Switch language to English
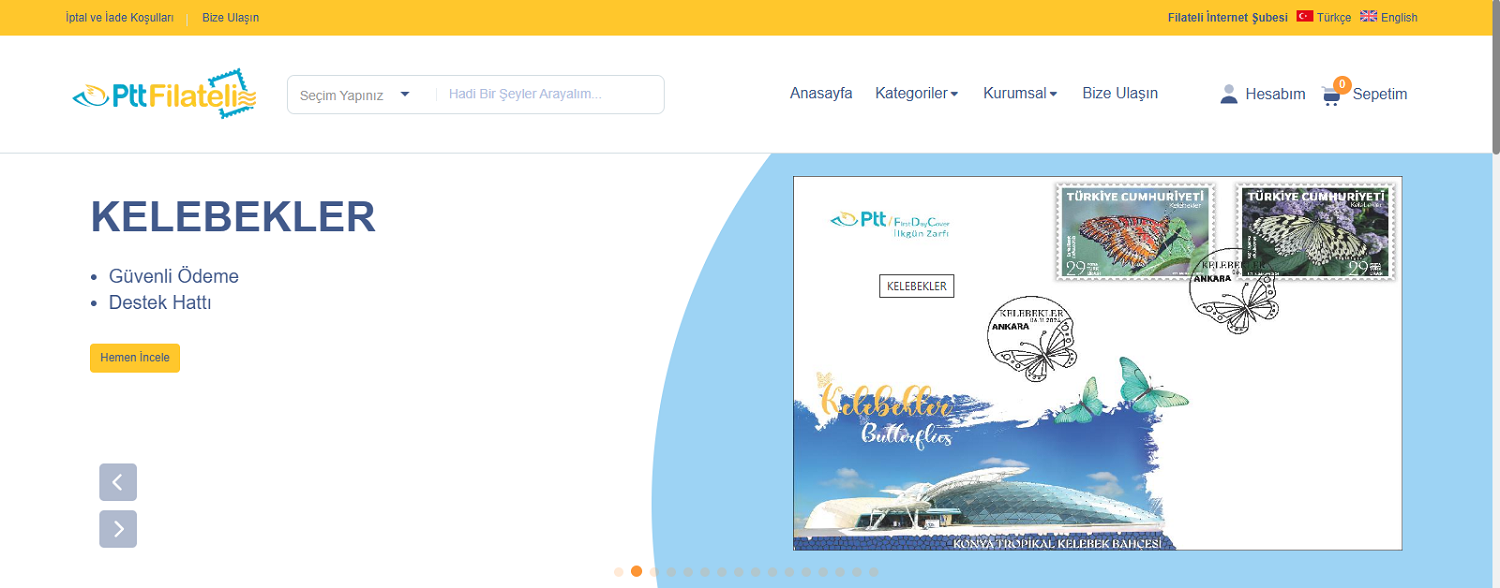 click(1399, 18)
